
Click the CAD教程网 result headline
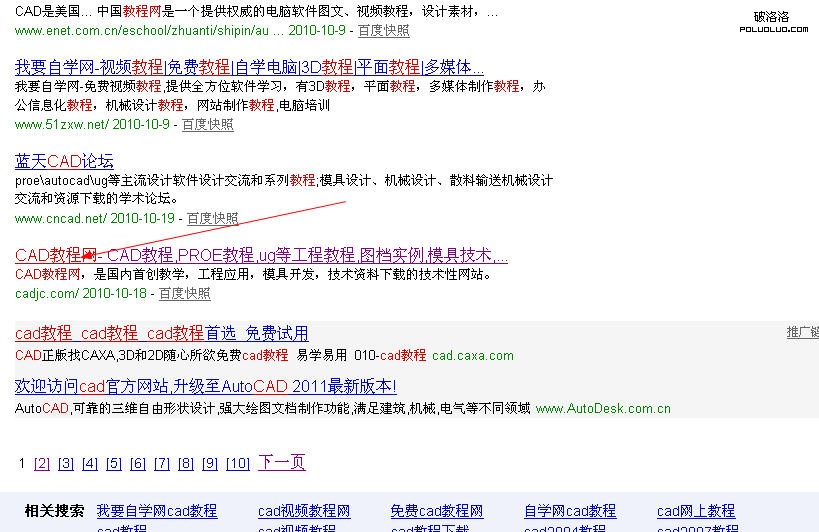pos(261,255)
